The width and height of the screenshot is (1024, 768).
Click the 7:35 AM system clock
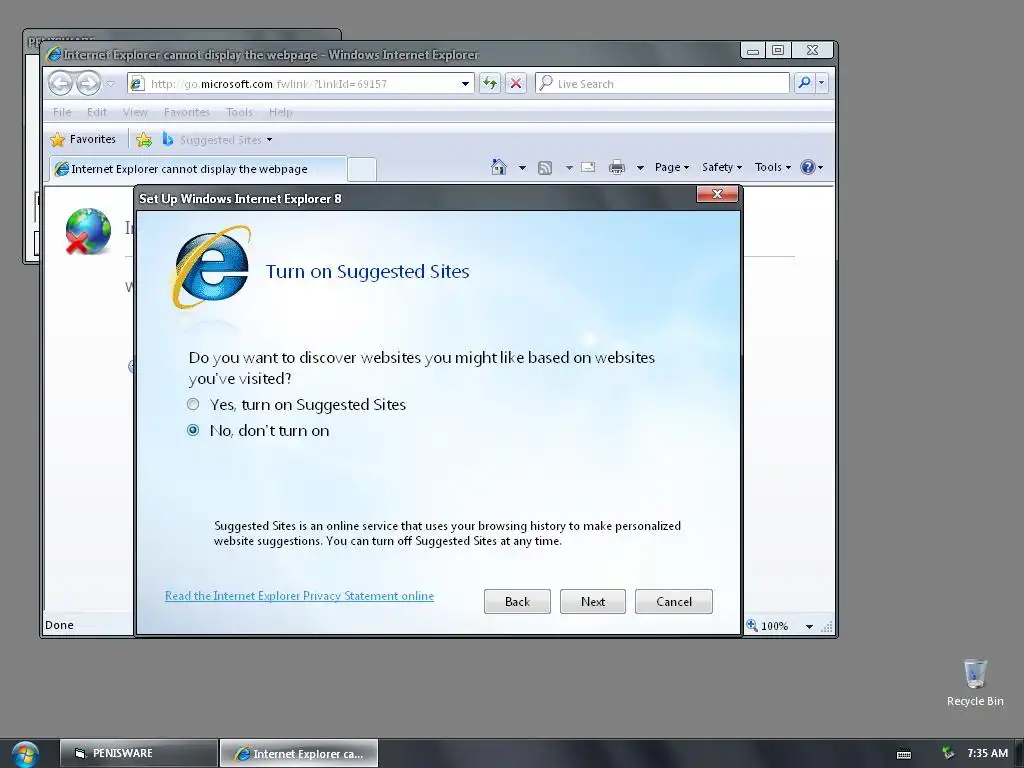click(x=987, y=753)
